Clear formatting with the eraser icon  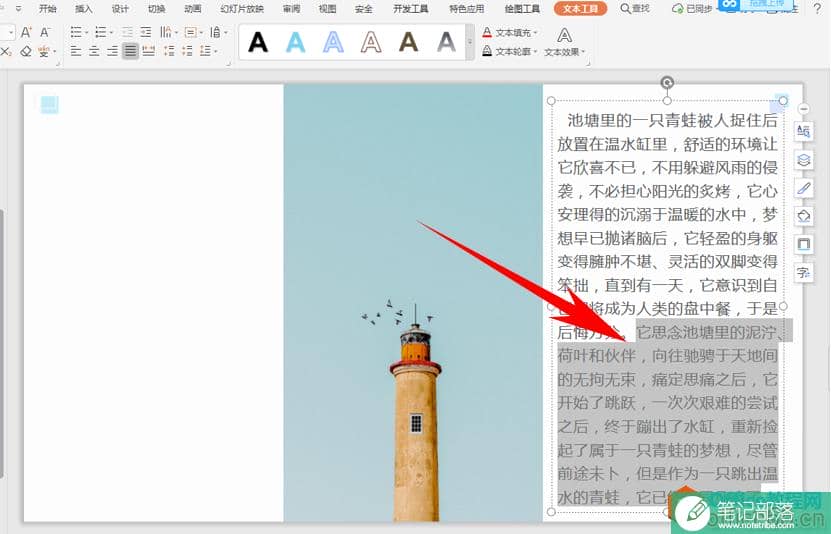(x=26, y=51)
